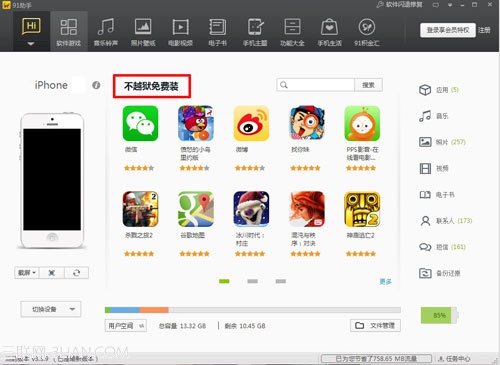Image resolution: width=500 pixels, height=365 pixels.
Task: Open the Temple Run 2 icon
Action: 362,209
